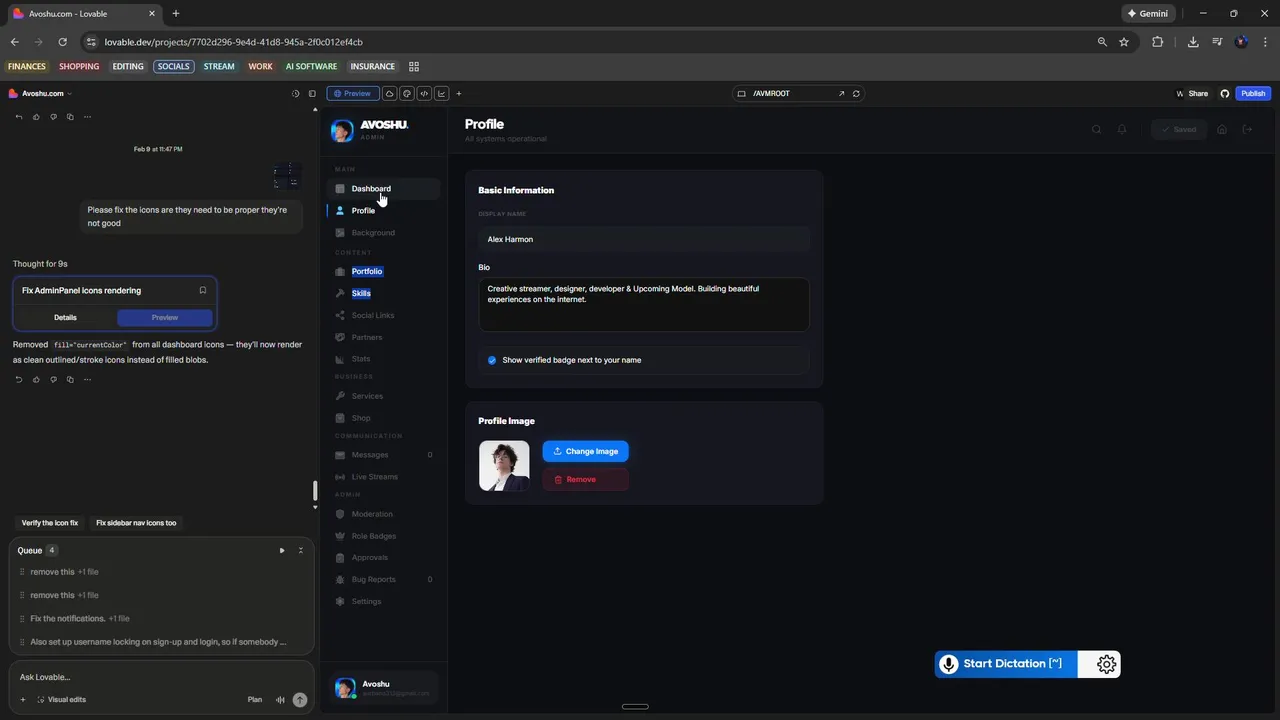This screenshot has width=1280, height=720.
Task: Click Fix sidebar nav icons too suggestion
Action: 136,523
